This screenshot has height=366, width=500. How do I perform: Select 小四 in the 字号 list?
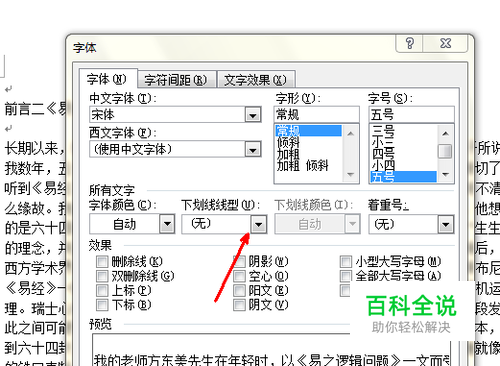[x=403, y=165]
